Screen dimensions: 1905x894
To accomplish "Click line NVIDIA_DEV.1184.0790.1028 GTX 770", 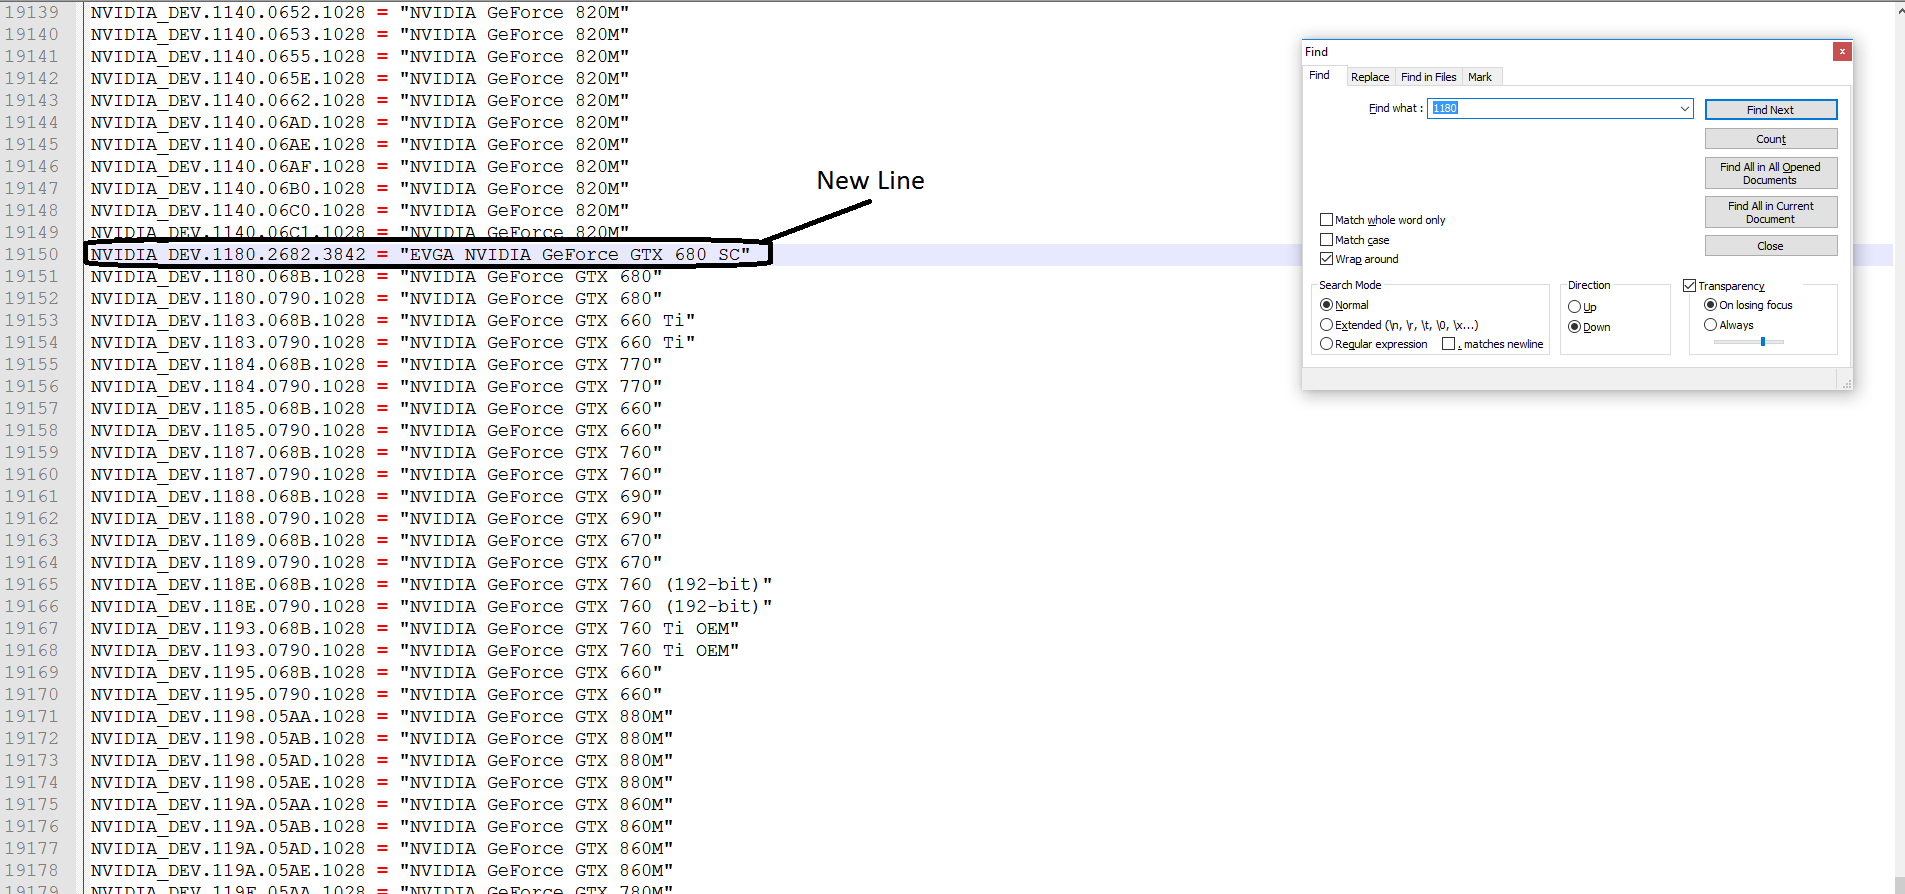I will point(376,387).
